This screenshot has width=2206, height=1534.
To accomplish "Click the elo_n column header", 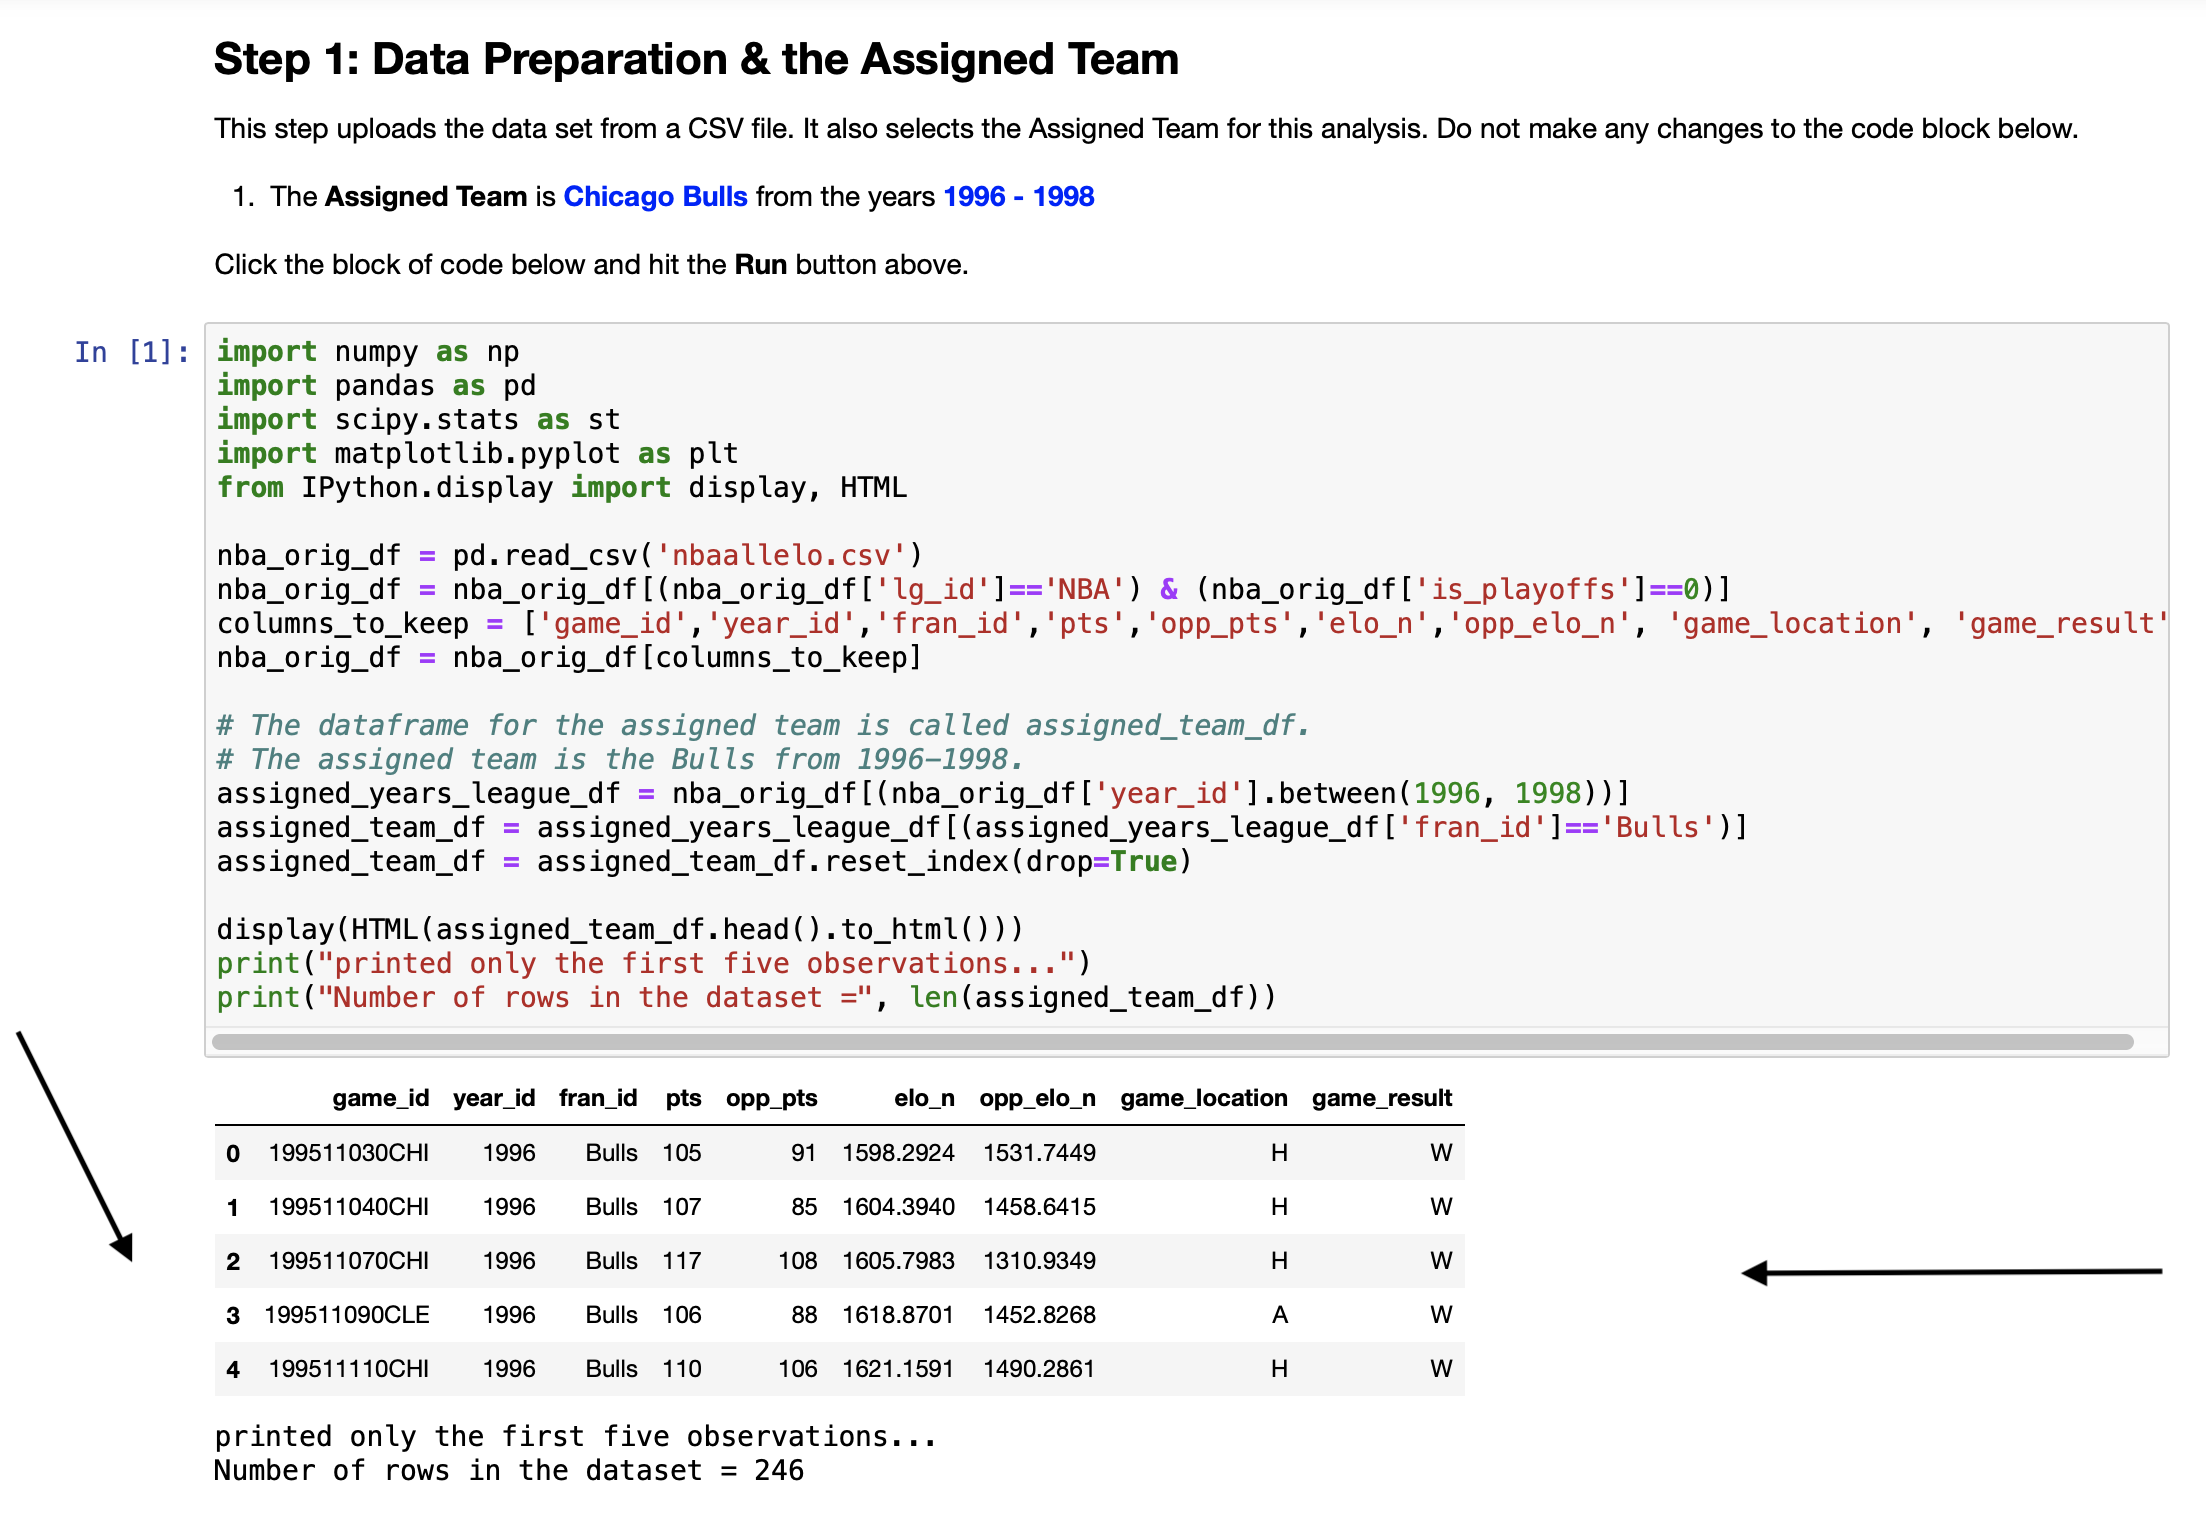I will 924,1098.
